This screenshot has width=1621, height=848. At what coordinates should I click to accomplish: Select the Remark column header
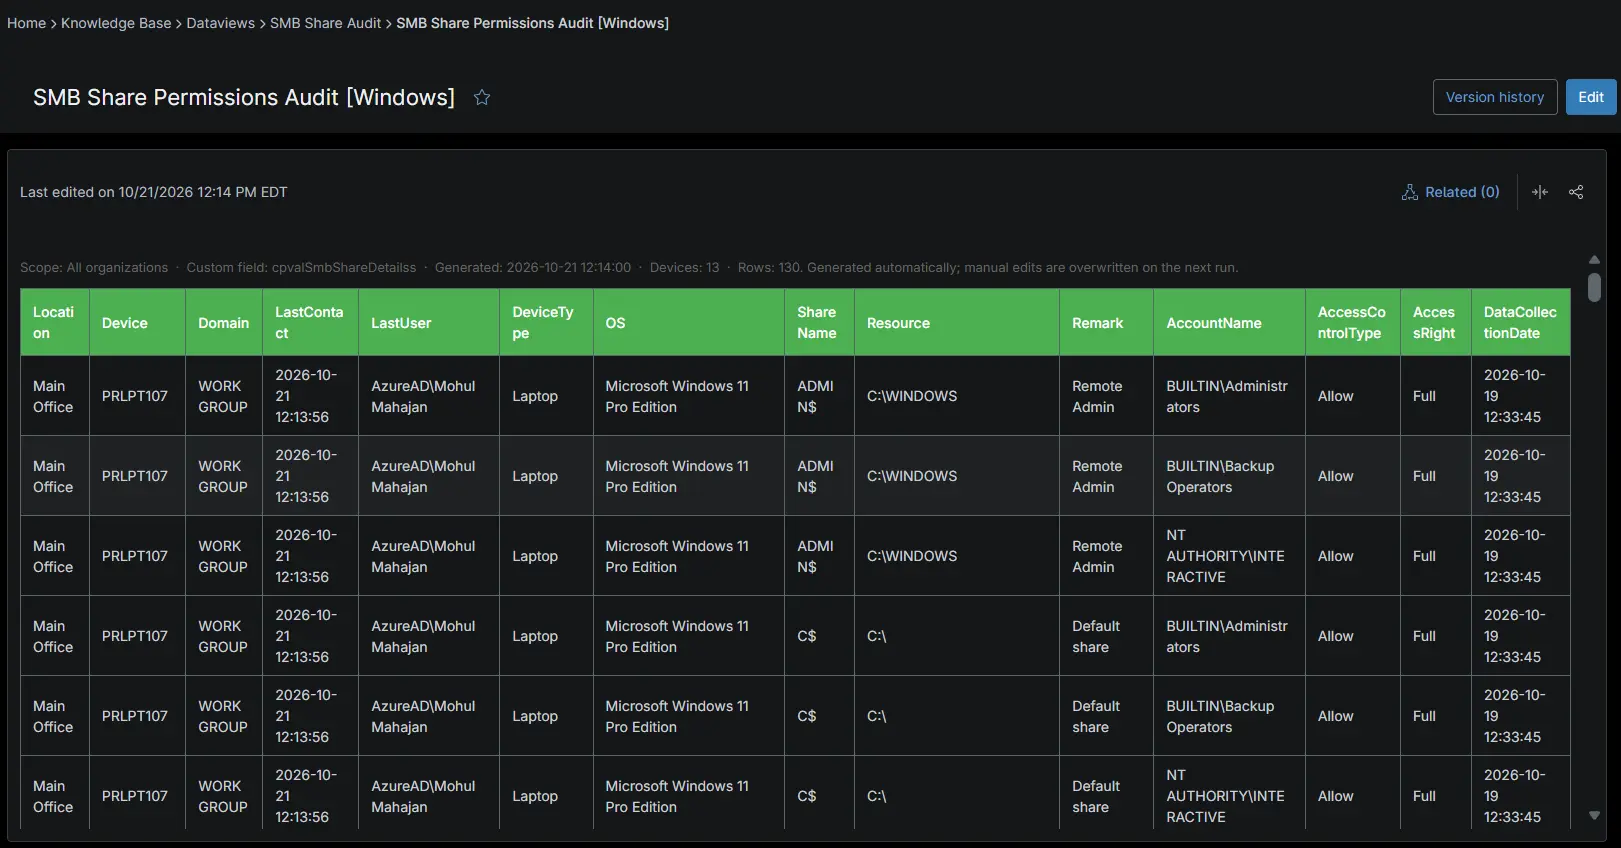point(1107,322)
